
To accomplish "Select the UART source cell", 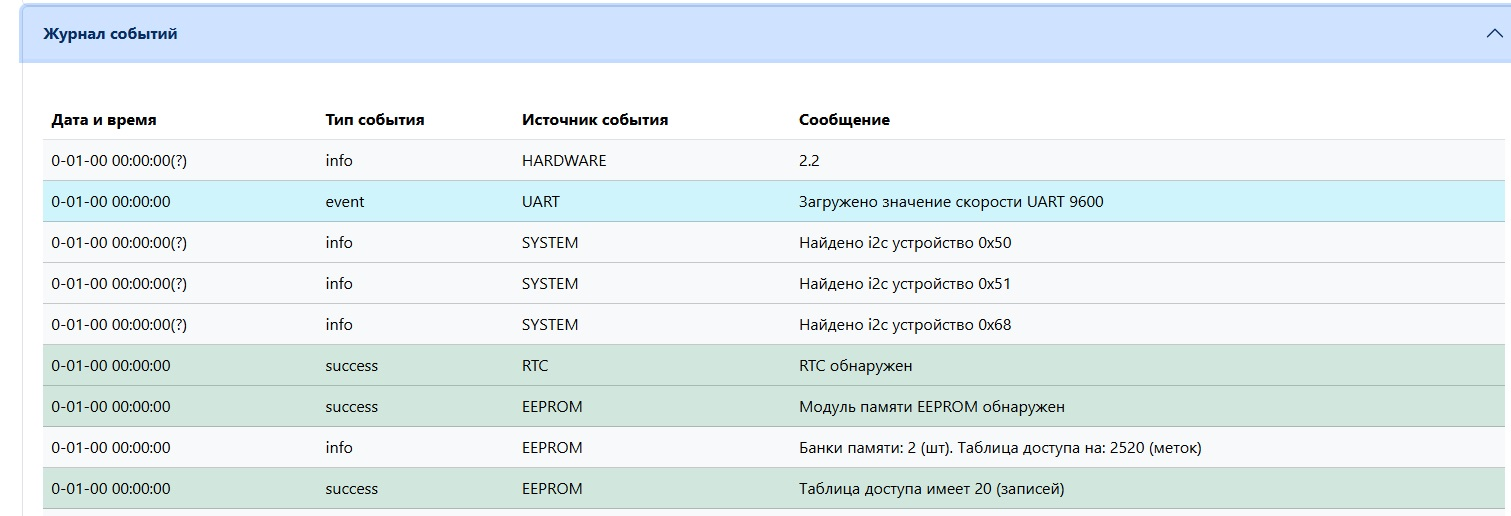I will (541, 202).
